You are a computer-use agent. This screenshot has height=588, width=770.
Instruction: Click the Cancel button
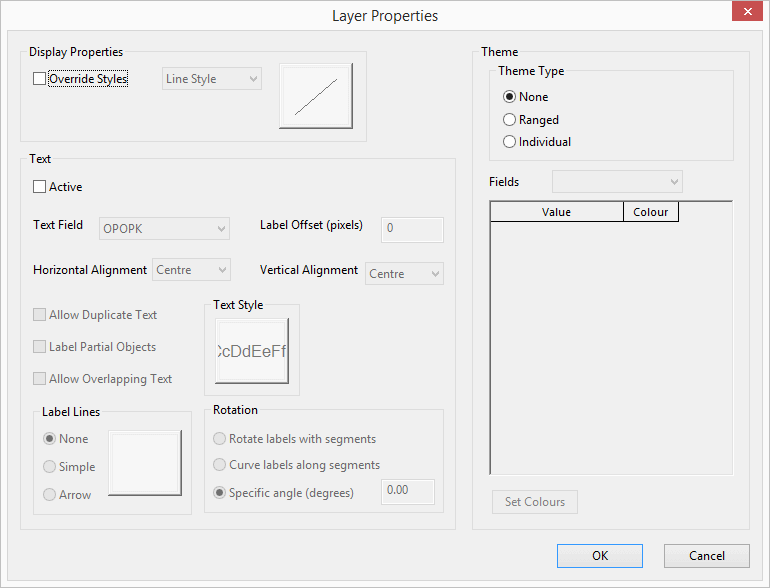point(707,556)
